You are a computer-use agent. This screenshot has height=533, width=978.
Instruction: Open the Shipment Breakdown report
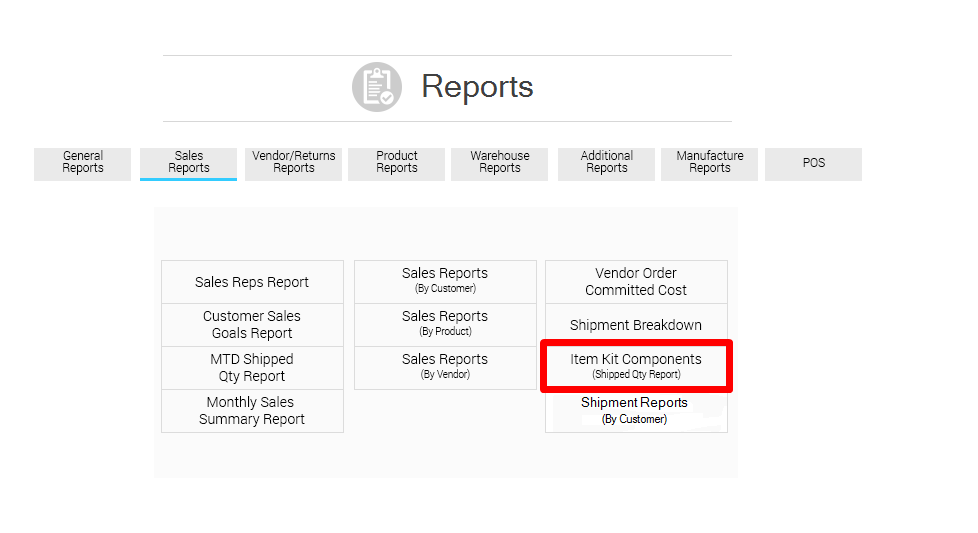pos(636,325)
